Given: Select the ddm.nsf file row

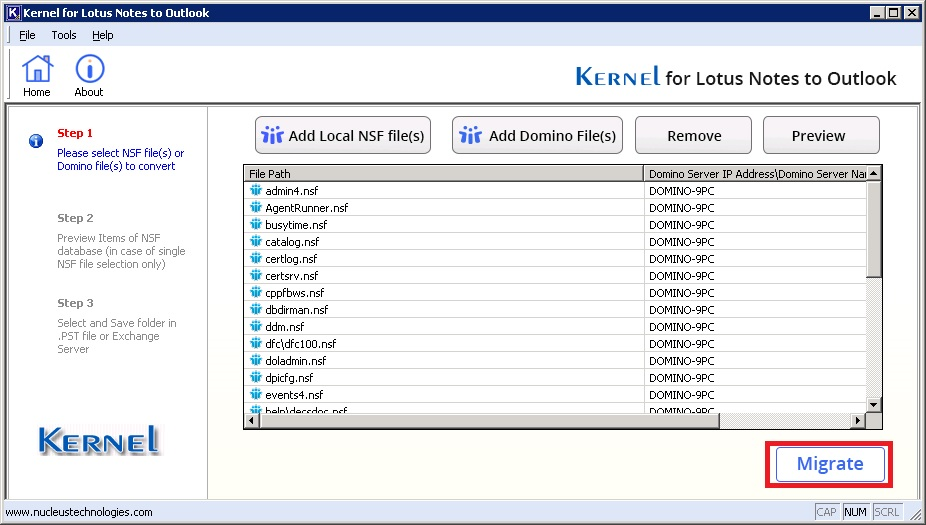Looking at the screenshot, I should pyautogui.click(x=555, y=327).
